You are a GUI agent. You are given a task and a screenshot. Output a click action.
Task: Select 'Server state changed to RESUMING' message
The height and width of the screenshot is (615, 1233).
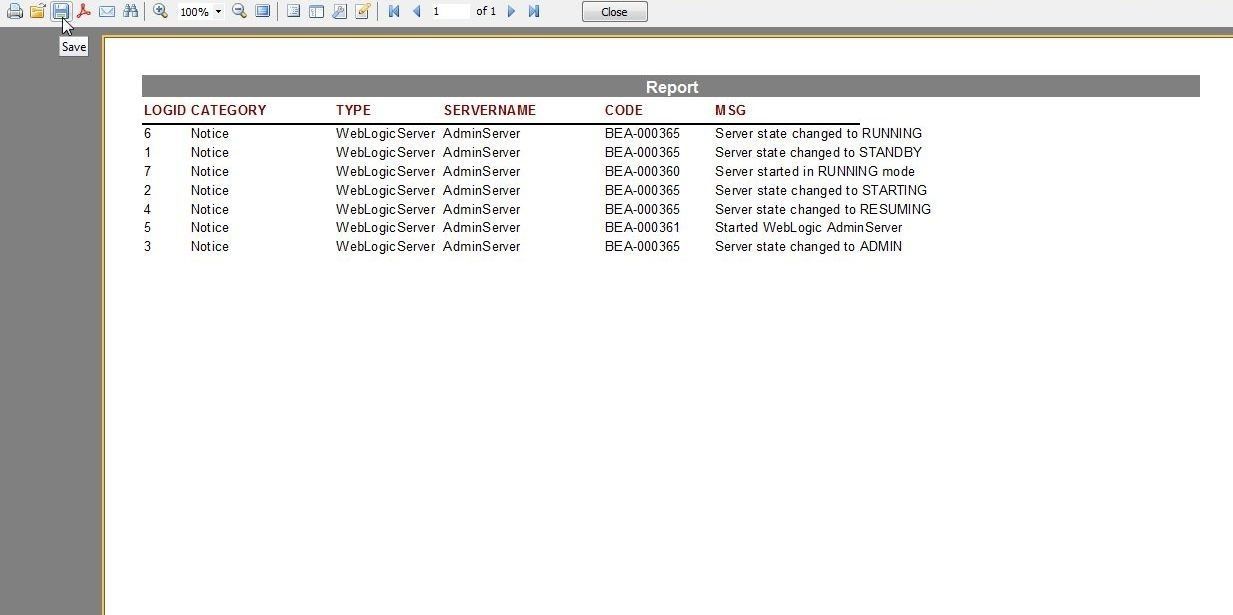pyautogui.click(x=823, y=209)
